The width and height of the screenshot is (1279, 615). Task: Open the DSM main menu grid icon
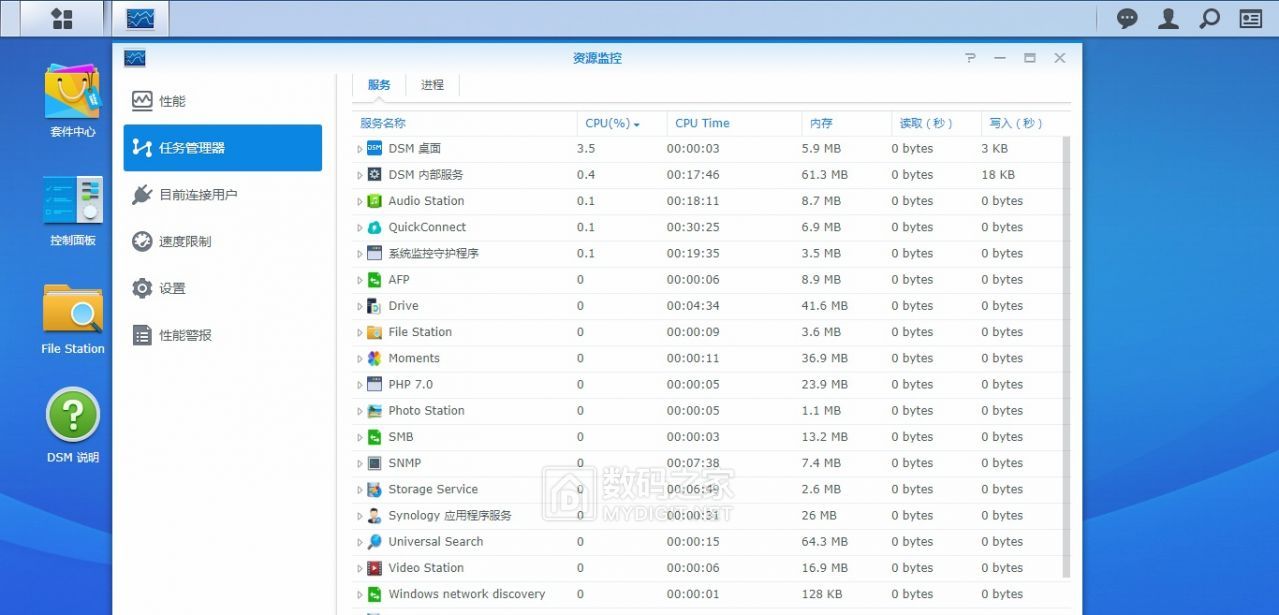62,18
